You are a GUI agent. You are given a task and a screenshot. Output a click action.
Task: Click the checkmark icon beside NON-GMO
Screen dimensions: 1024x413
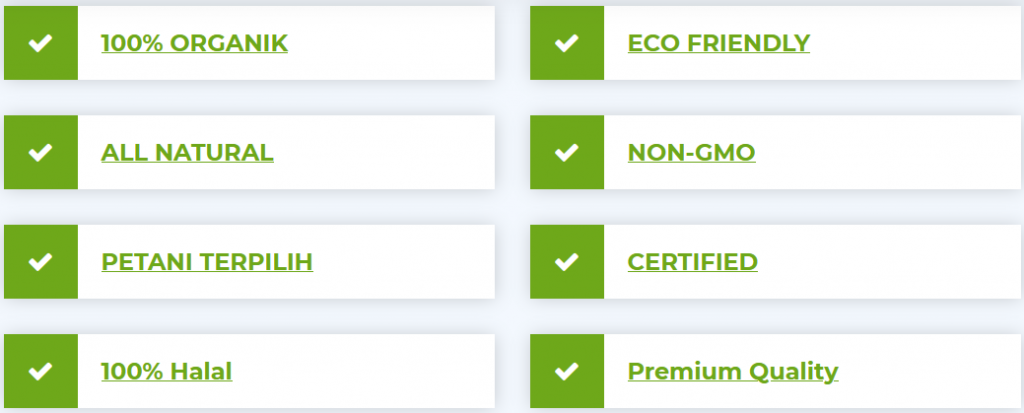click(x=567, y=153)
